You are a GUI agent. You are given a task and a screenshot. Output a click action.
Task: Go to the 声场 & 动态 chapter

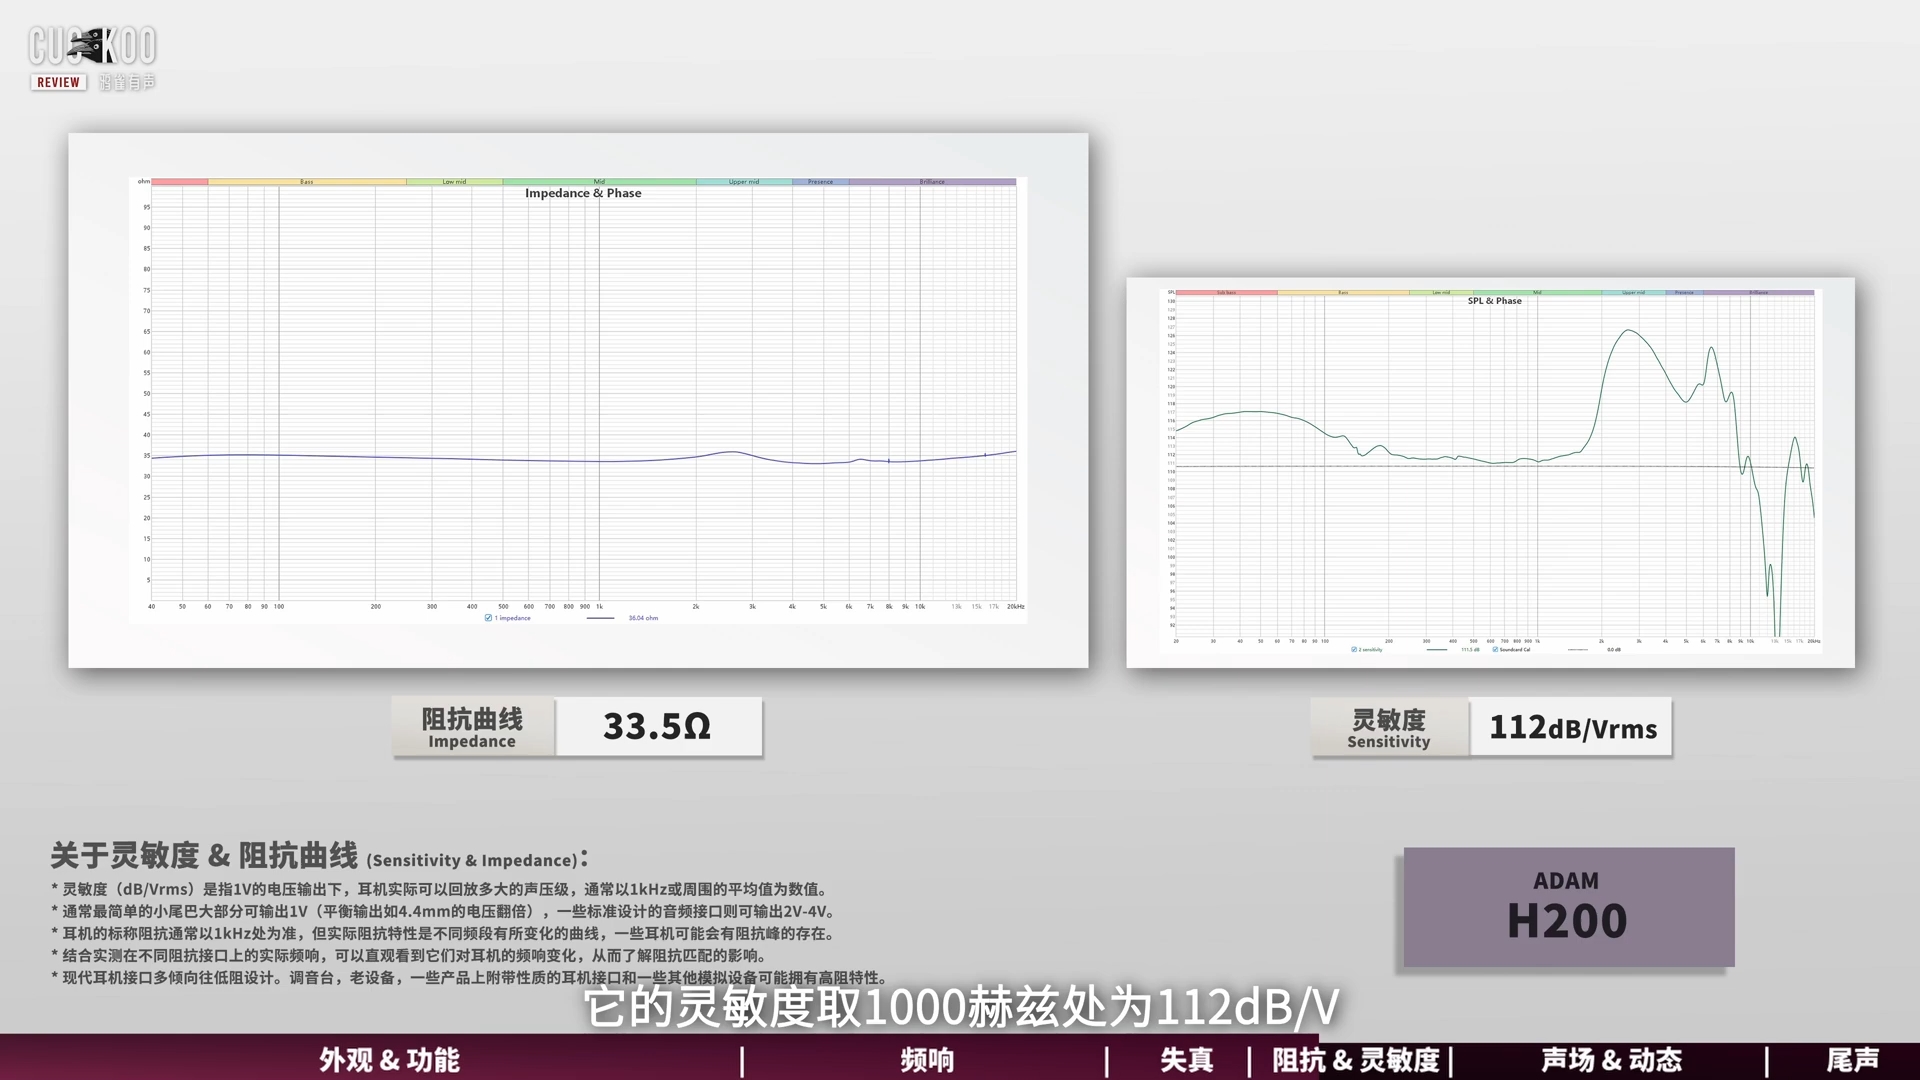[1611, 1060]
